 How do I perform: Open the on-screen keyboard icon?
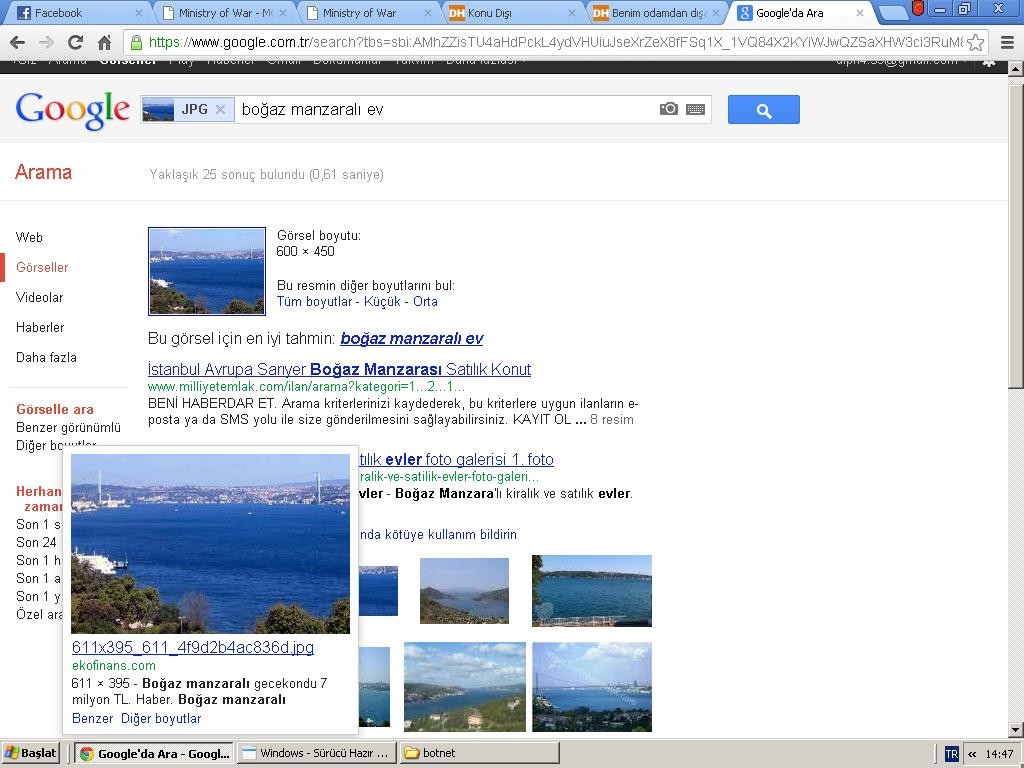click(x=696, y=109)
